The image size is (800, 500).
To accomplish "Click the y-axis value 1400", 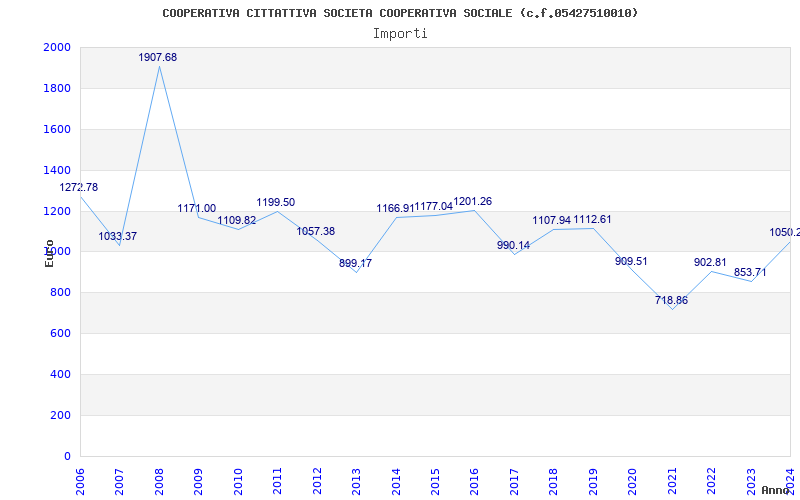I will (57, 170).
